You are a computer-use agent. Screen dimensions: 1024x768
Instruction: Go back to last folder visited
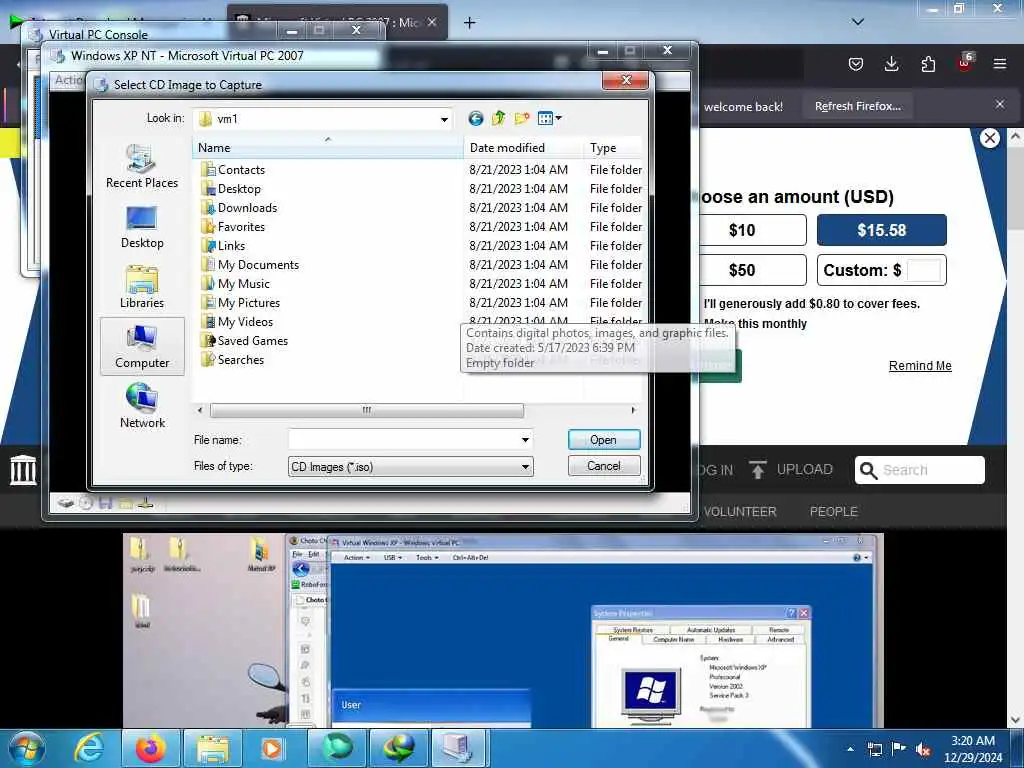pyautogui.click(x=475, y=118)
